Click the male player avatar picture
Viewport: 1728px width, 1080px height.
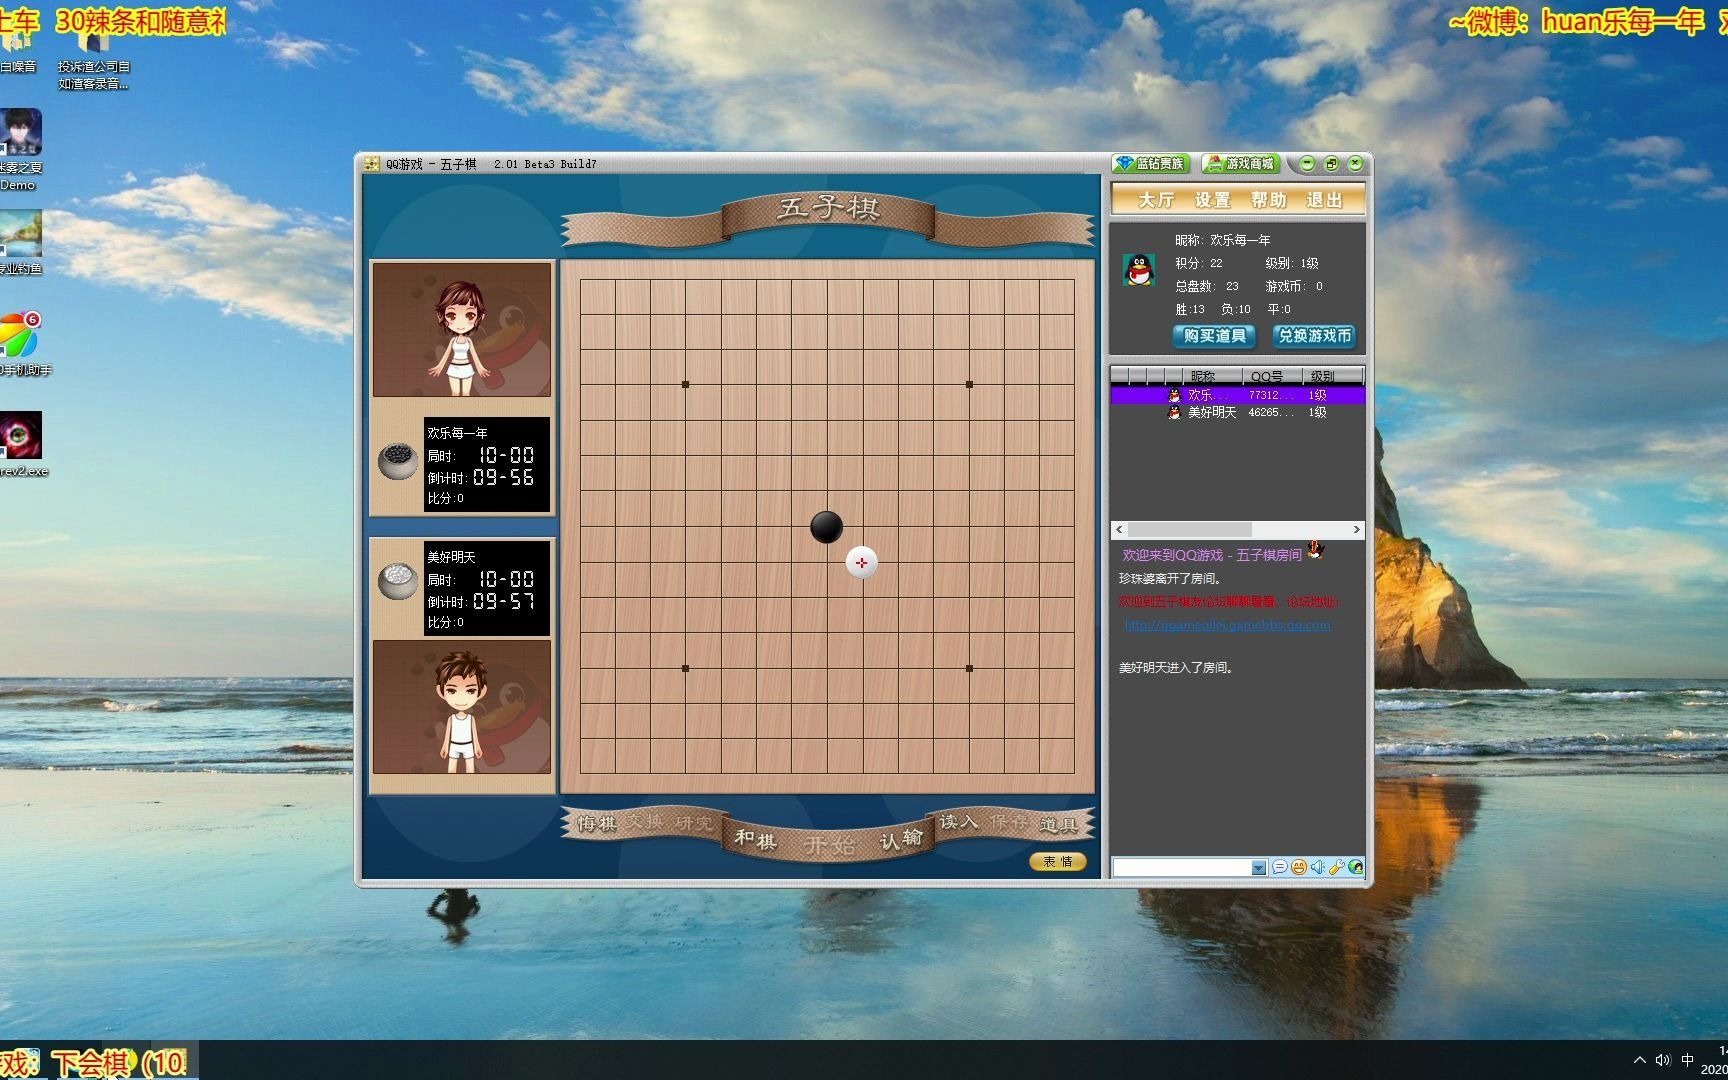point(462,707)
